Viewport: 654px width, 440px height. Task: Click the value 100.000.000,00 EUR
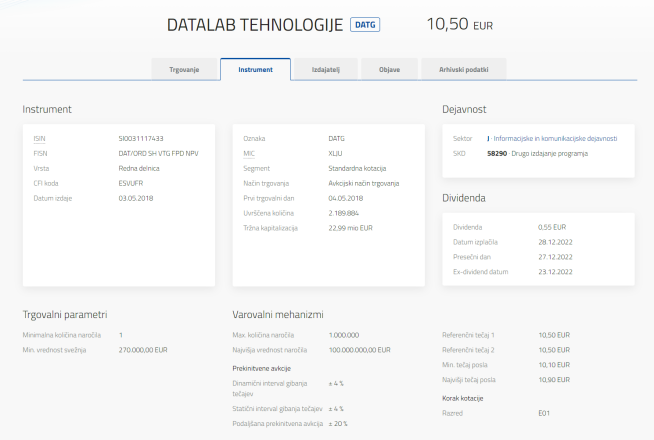pyautogui.click(x=360, y=350)
